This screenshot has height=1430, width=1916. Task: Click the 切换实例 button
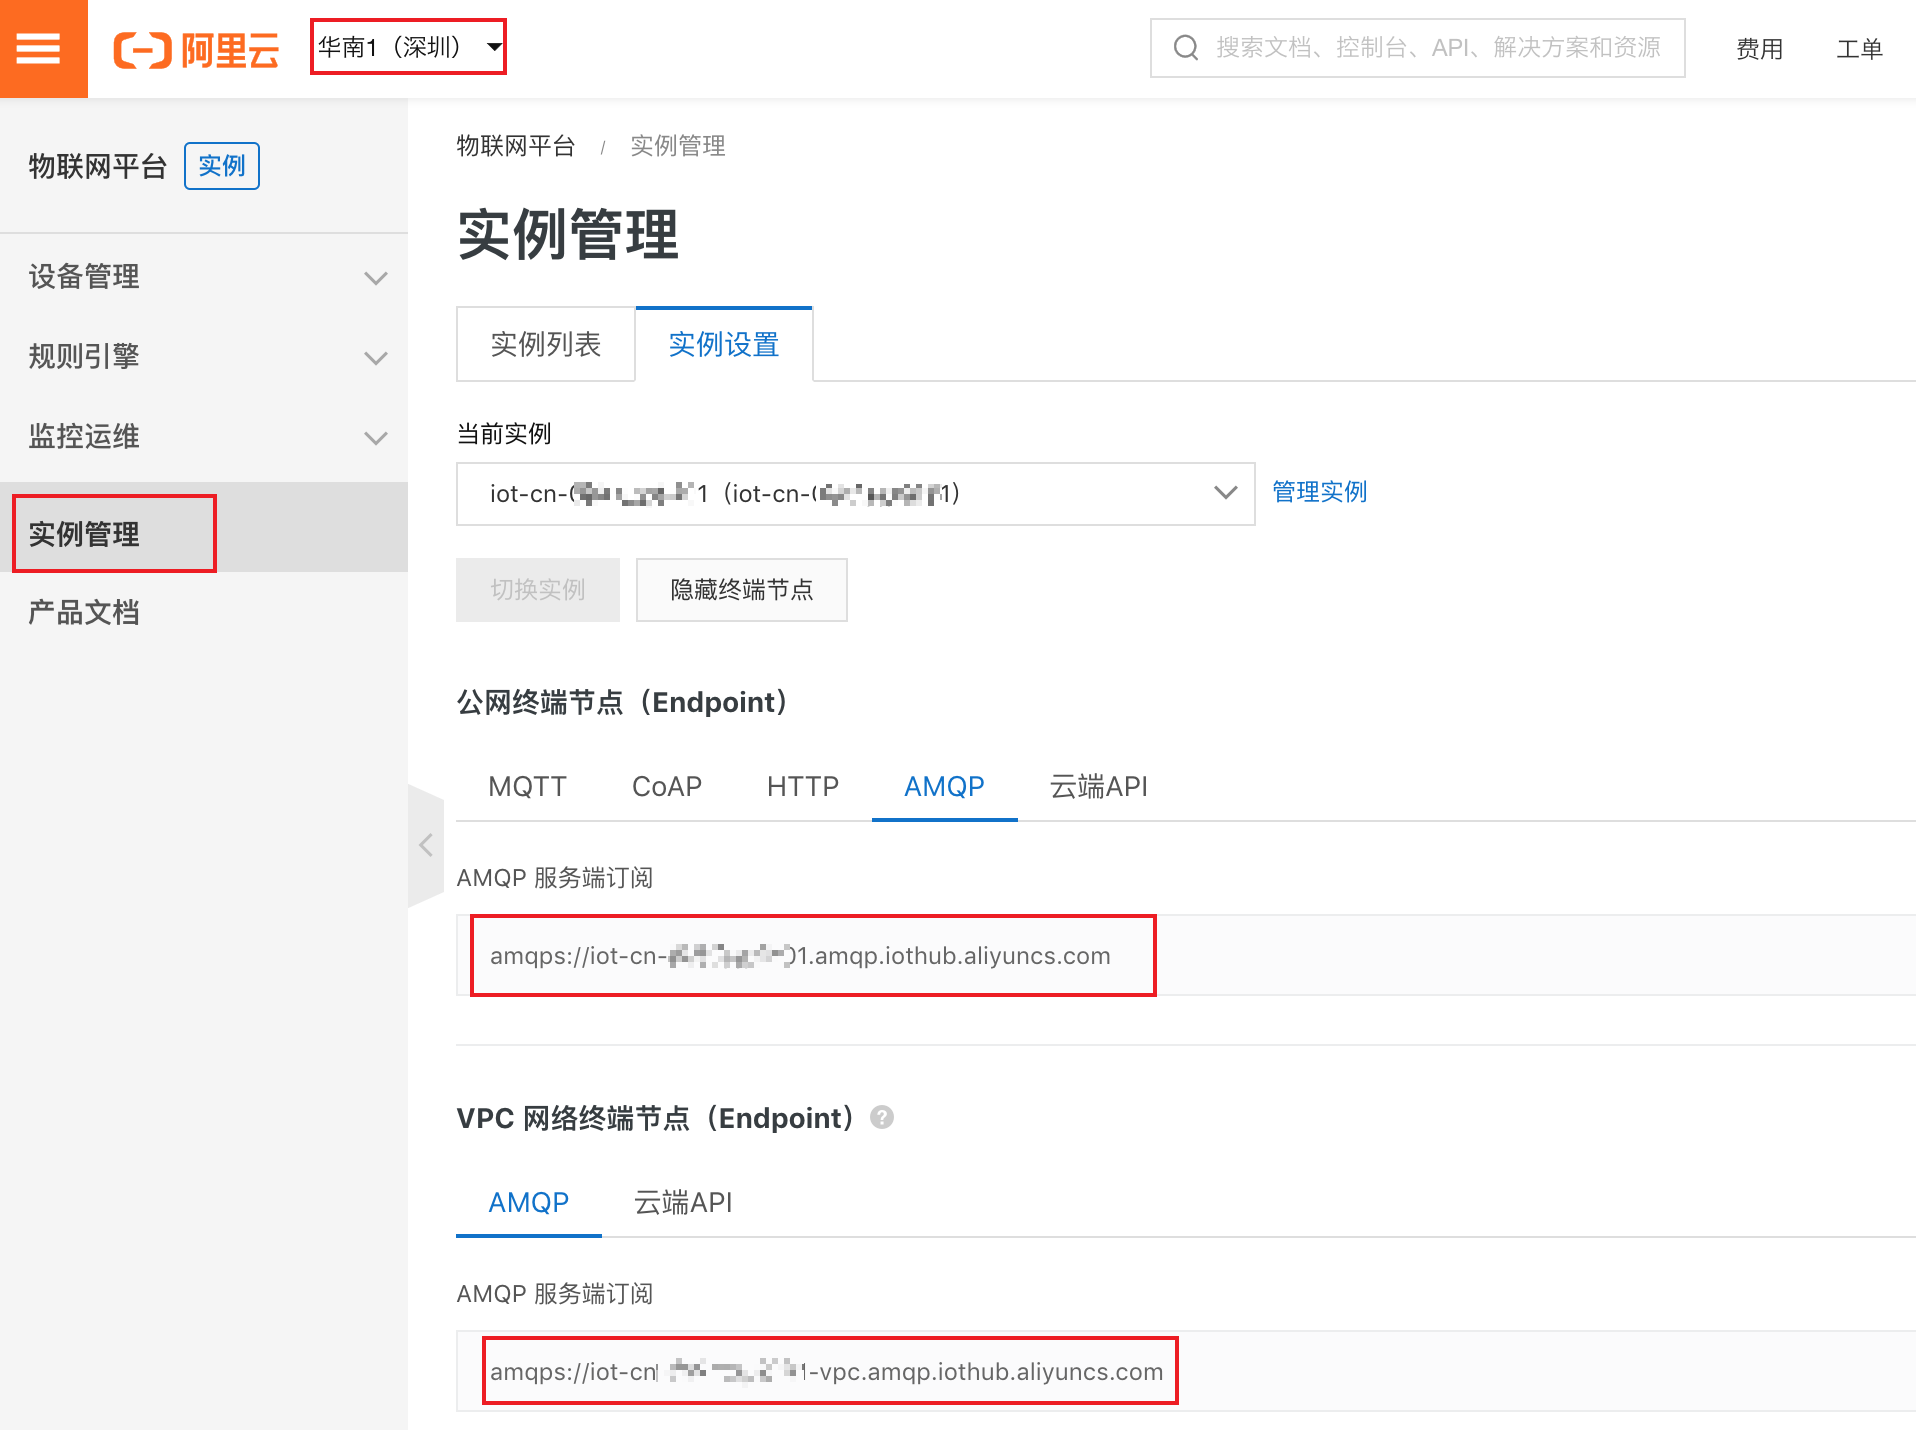pyautogui.click(x=538, y=589)
